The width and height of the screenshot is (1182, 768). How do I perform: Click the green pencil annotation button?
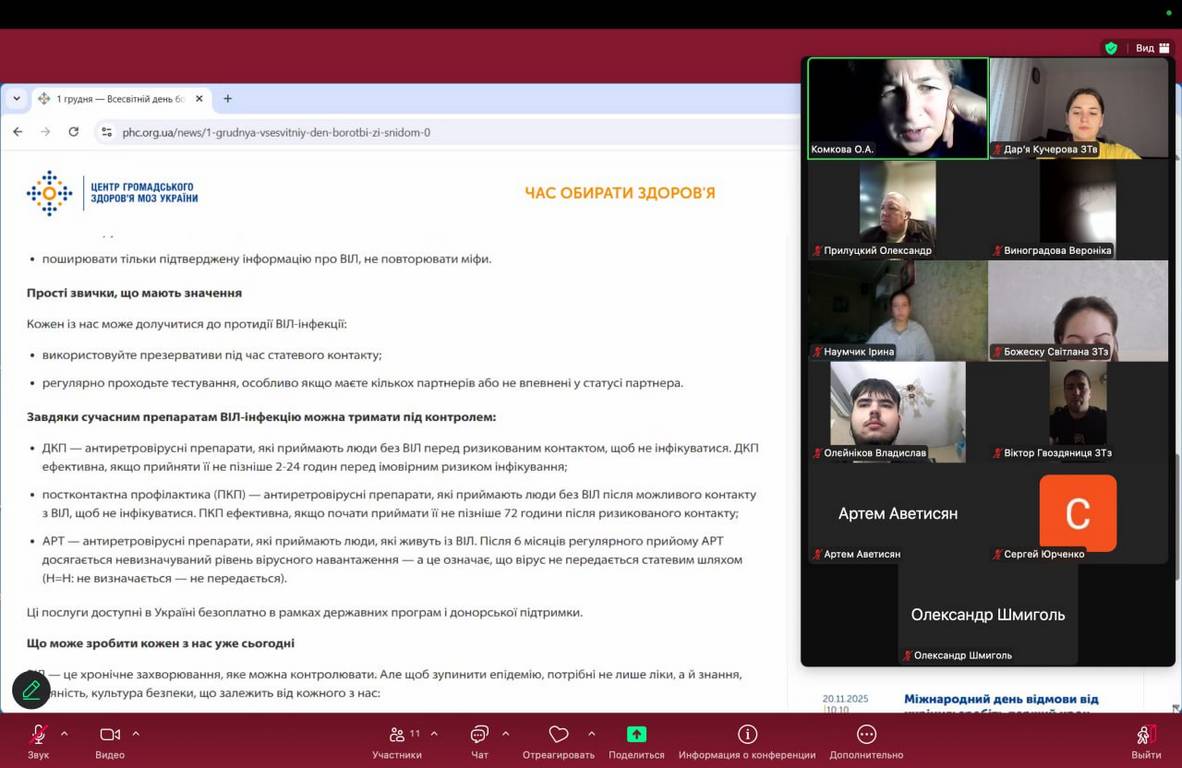(x=31, y=690)
